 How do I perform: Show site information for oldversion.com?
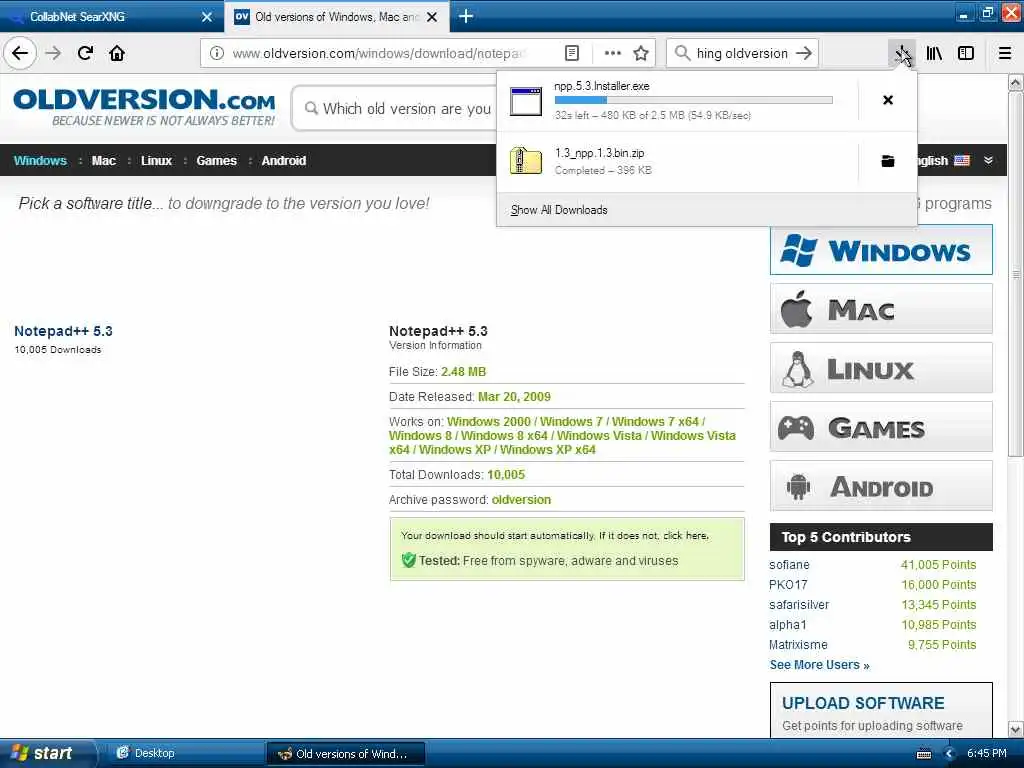coord(216,53)
